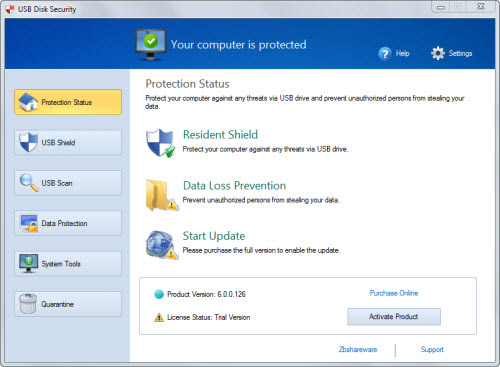
Task: Select Data Protection in sidebar
Action: tap(68, 223)
